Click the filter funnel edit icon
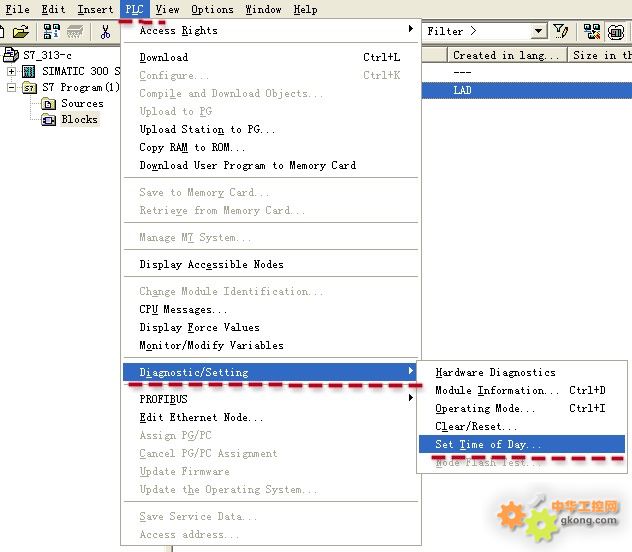Image resolution: width=632 pixels, height=552 pixels. click(561, 31)
